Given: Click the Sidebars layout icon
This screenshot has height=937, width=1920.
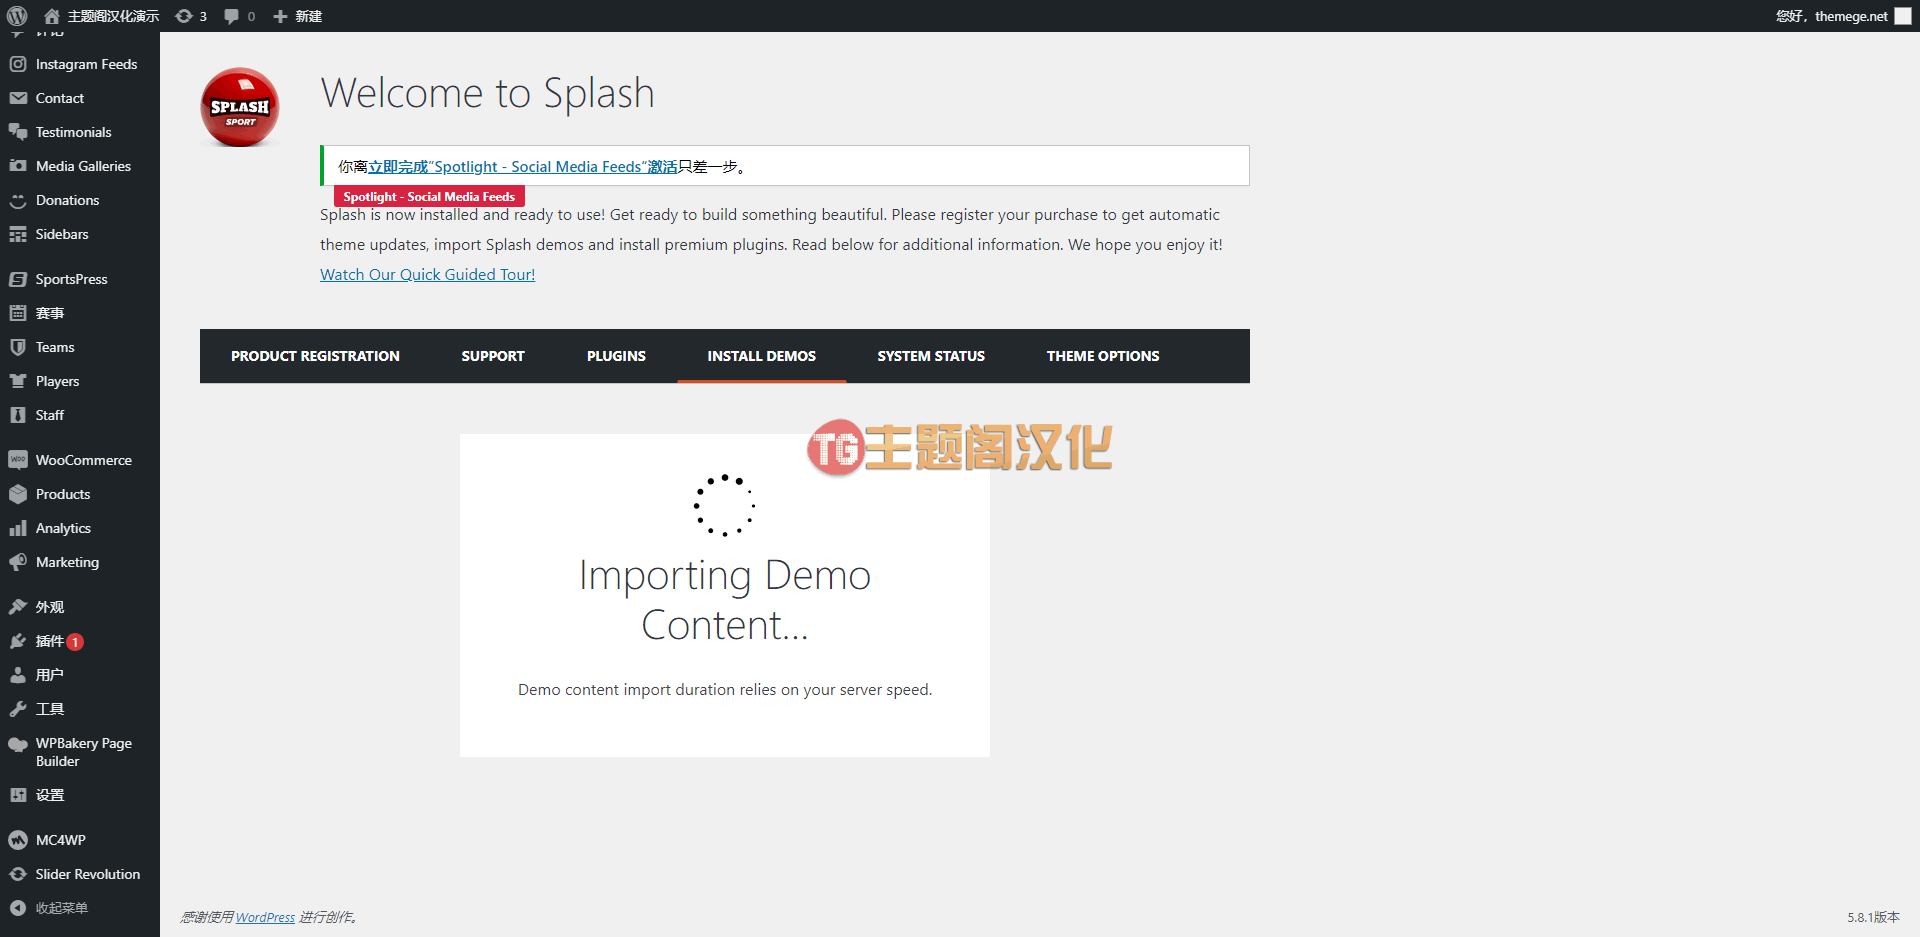Looking at the screenshot, I should [x=18, y=234].
